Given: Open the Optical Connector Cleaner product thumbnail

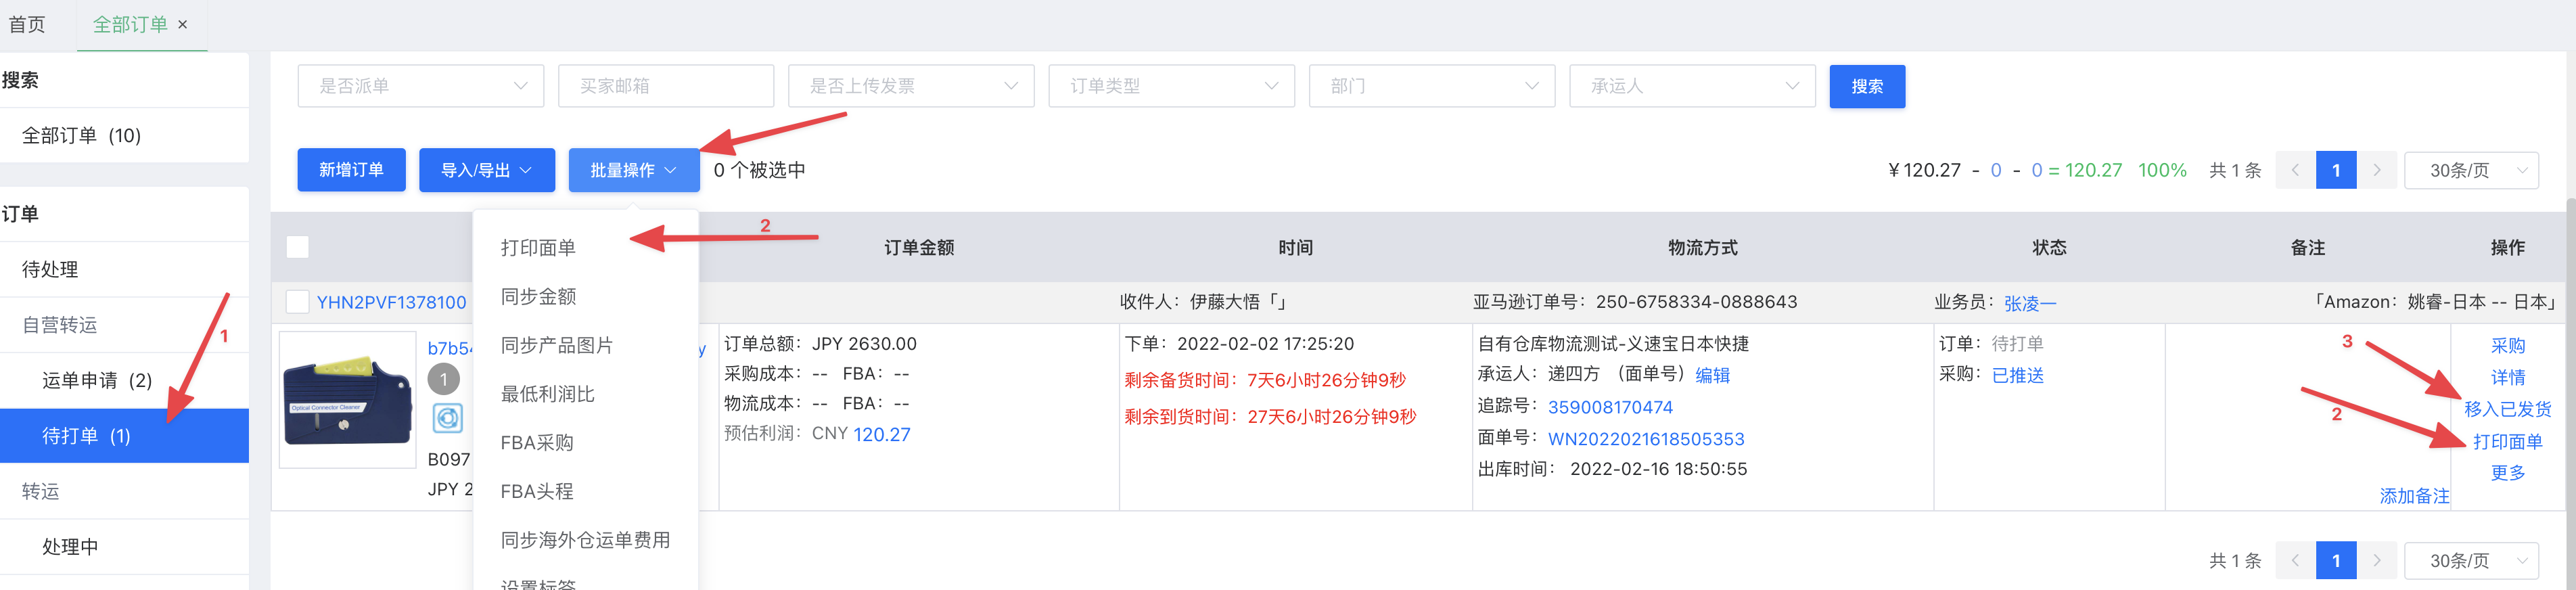Looking at the screenshot, I should (x=347, y=401).
